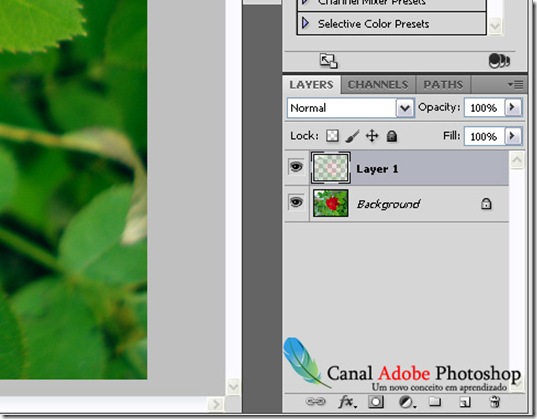This screenshot has height=419, width=537.
Task: Open the Opacity slider arrow
Action: pyautogui.click(x=513, y=108)
